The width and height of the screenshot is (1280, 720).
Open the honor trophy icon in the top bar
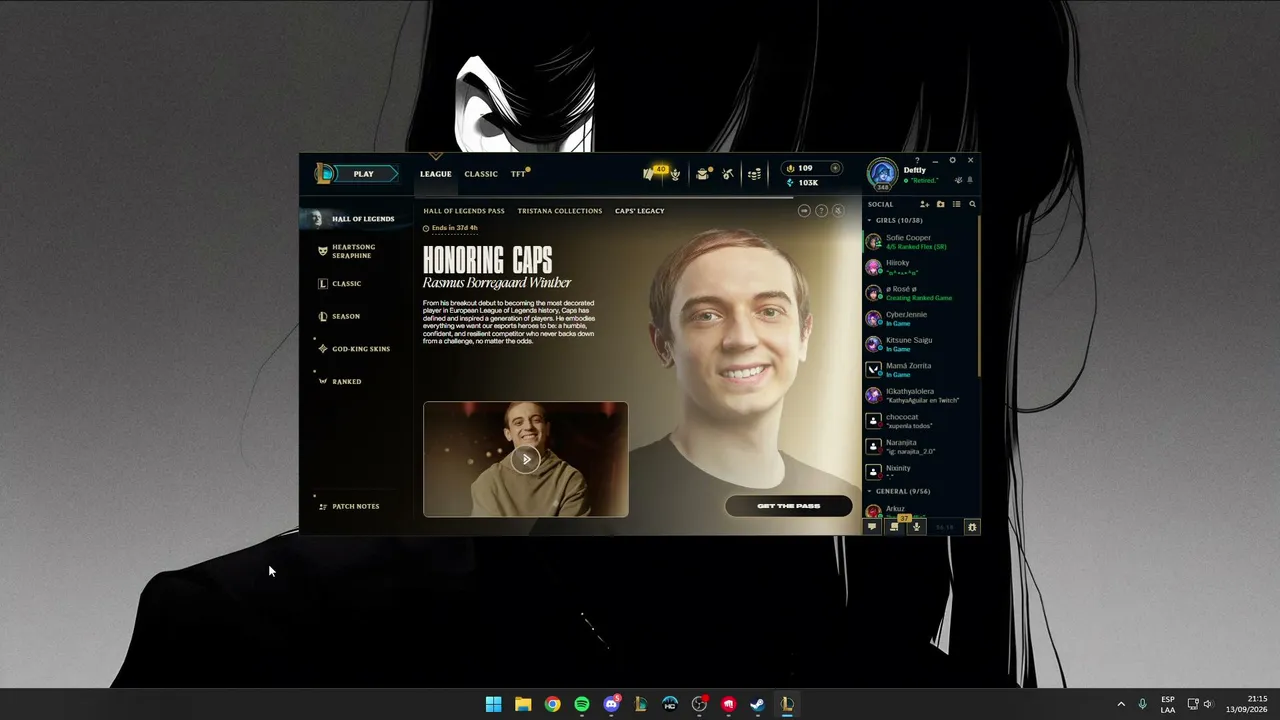point(676,174)
